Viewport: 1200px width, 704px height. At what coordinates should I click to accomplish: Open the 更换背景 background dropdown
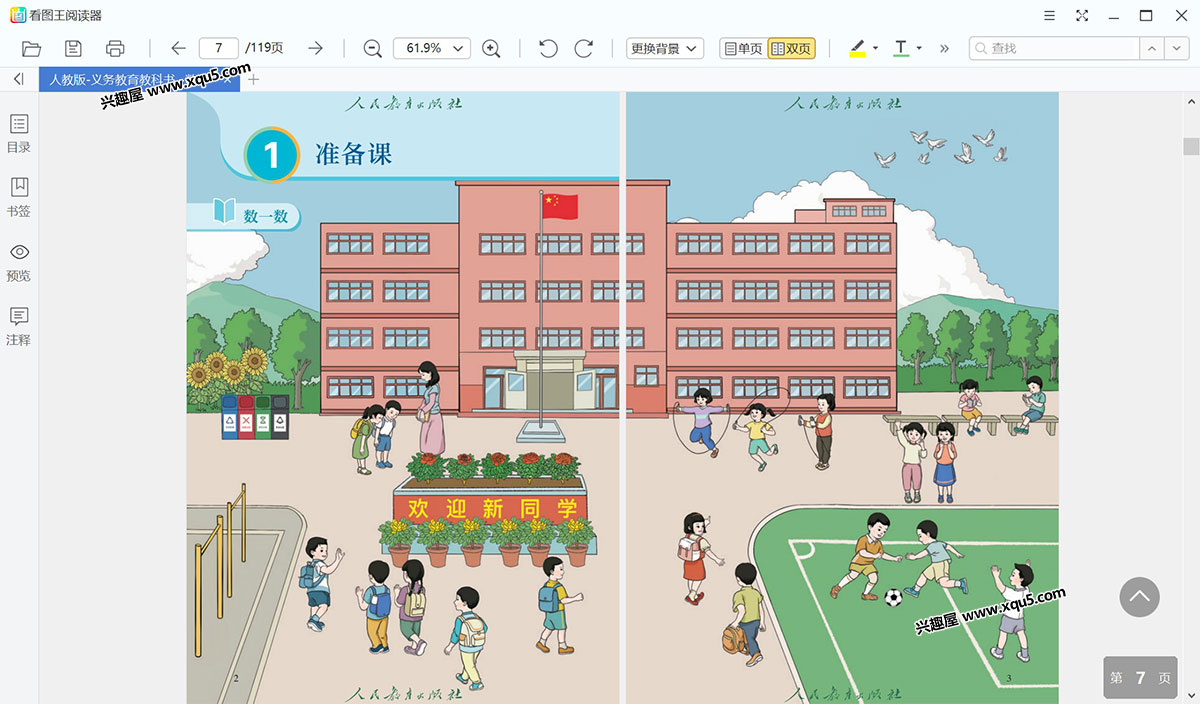pyautogui.click(x=665, y=48)
